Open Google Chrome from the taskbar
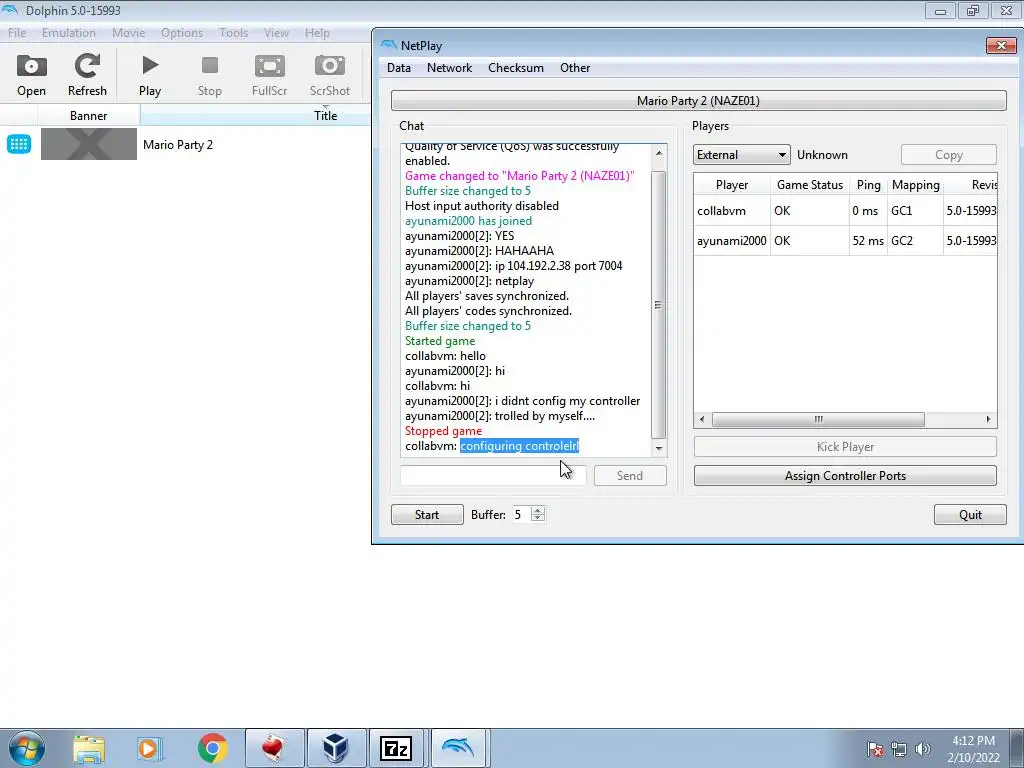 click(212, 748)
